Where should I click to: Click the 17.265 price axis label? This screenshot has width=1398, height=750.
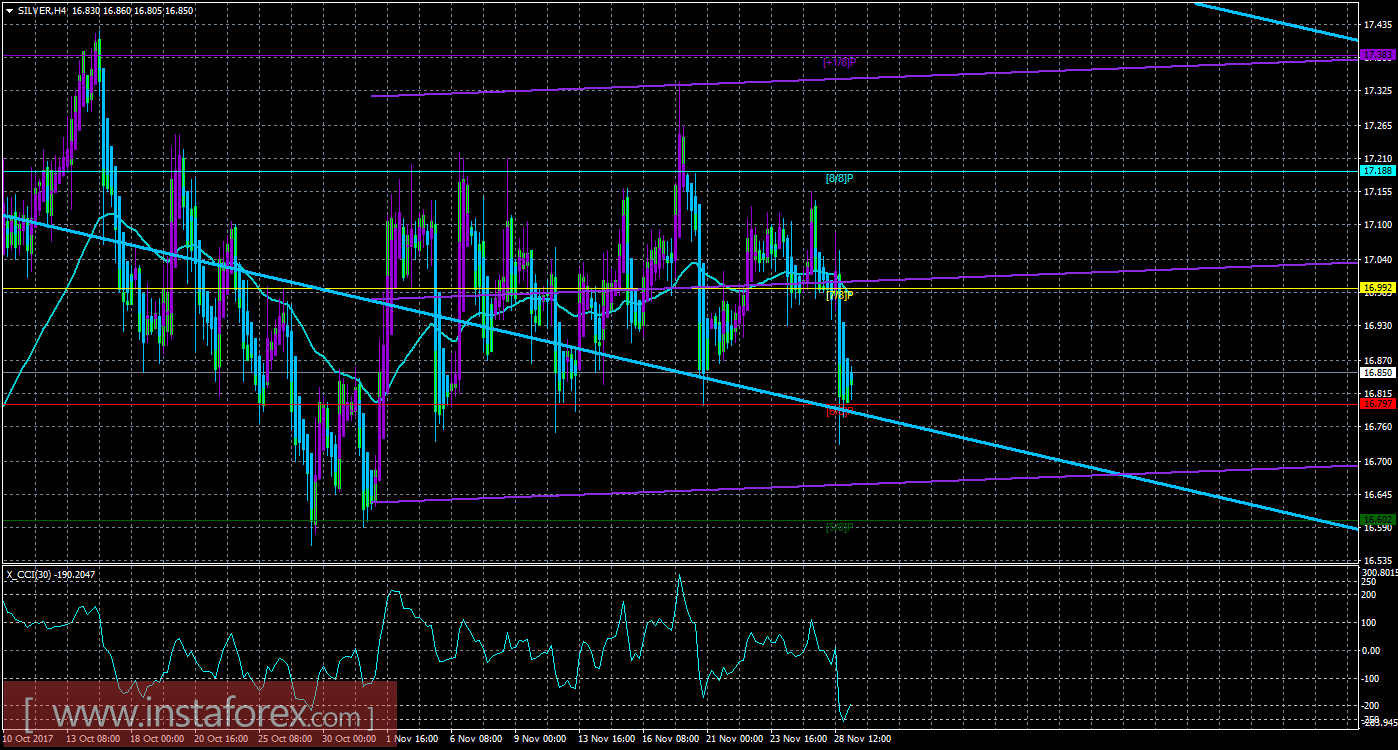pos(1377,125)
